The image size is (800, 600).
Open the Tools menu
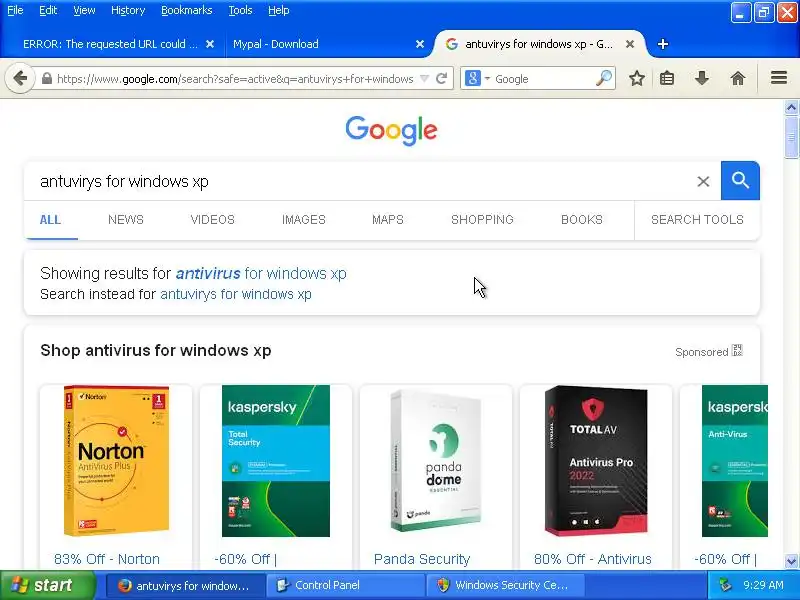pyautogui.click(x=240, y=10)
